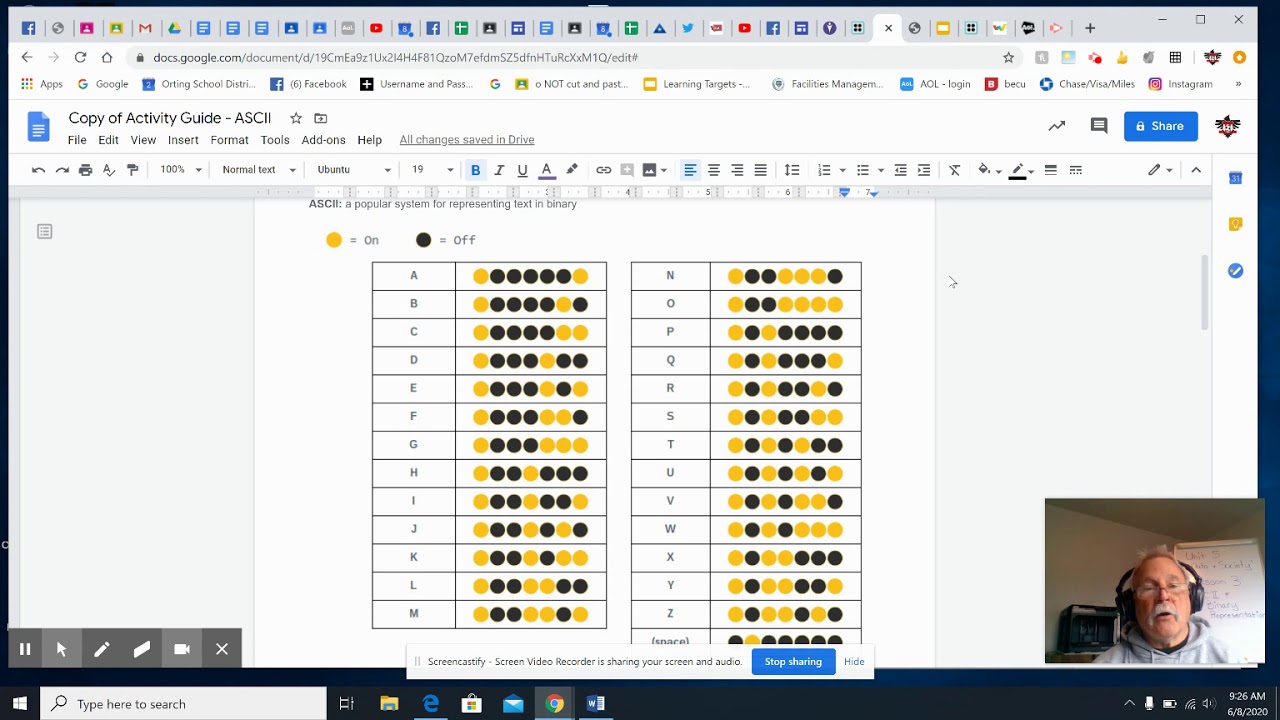Click All changes saved in Drive link

click(x=467, y=140)
